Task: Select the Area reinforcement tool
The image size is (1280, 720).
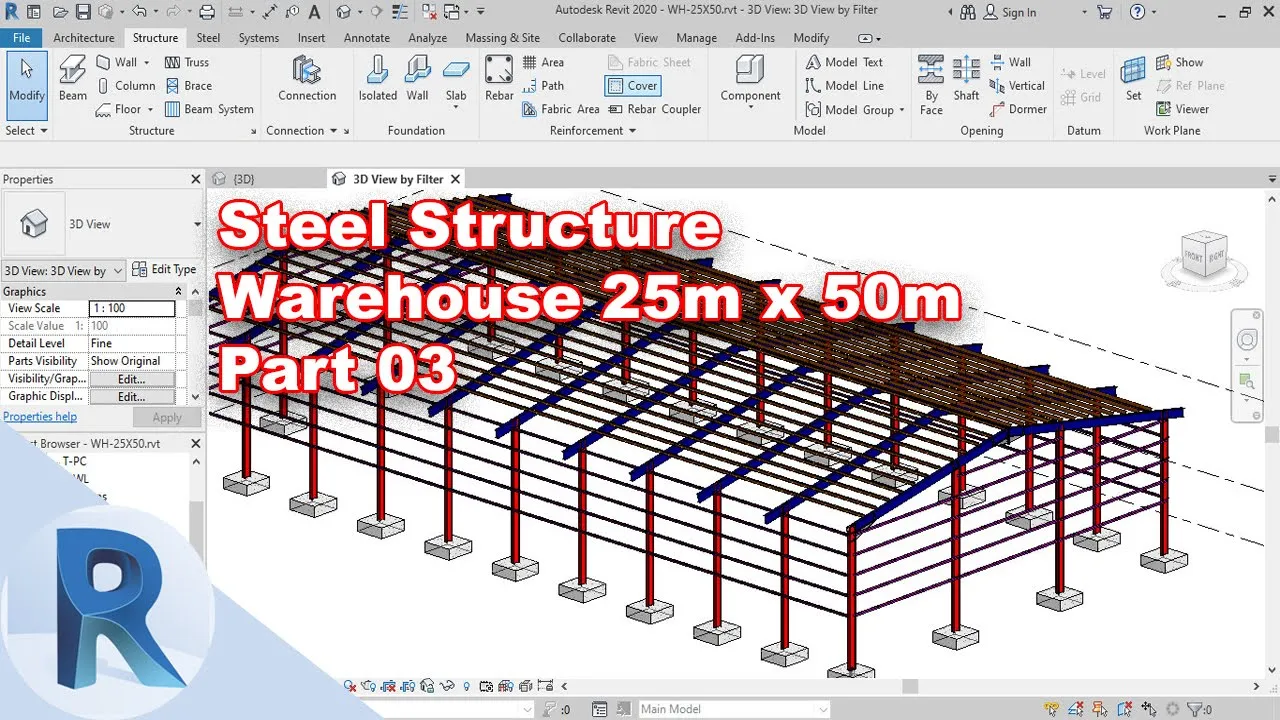Action: pos(543,62)
